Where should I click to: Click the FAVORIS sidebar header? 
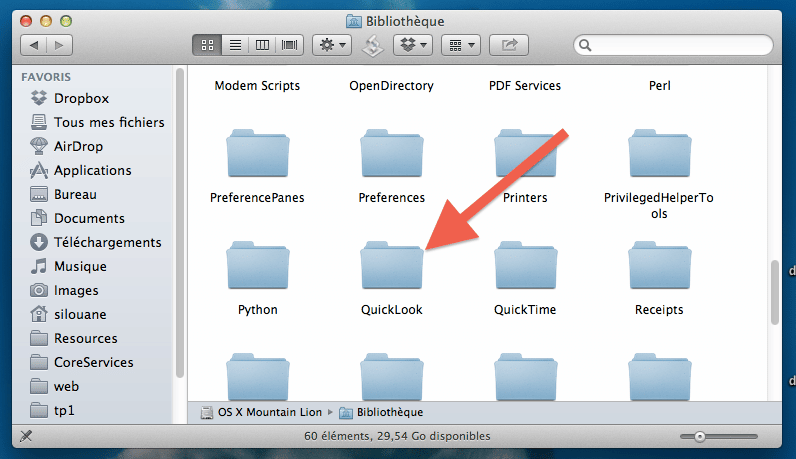[46, 77]
